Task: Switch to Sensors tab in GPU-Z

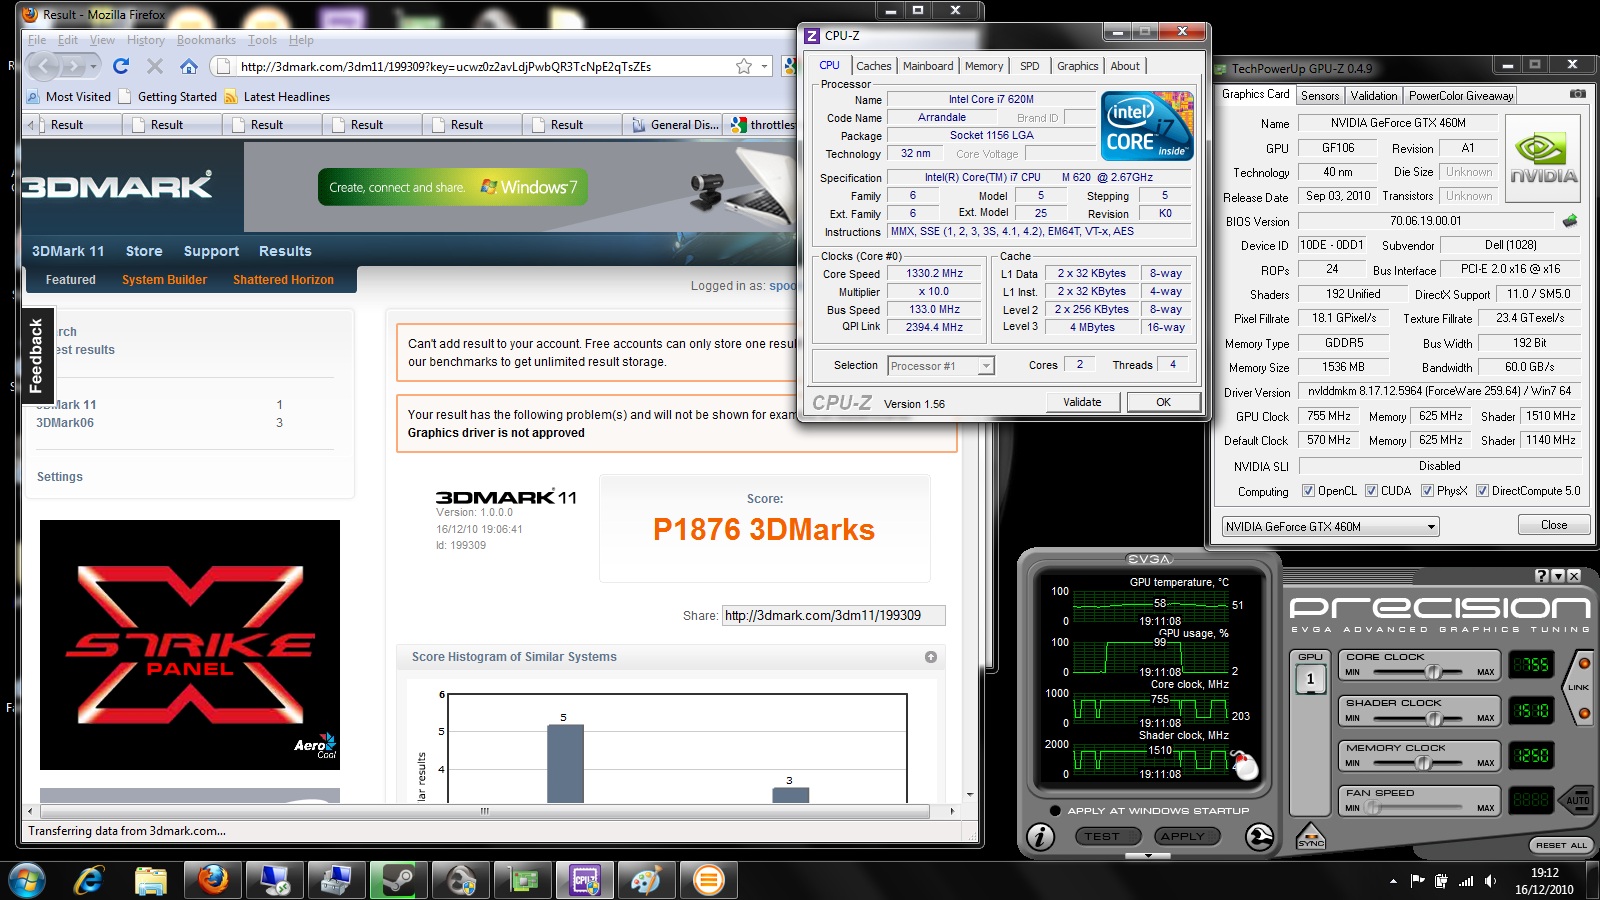Action: click(1320, 96)
